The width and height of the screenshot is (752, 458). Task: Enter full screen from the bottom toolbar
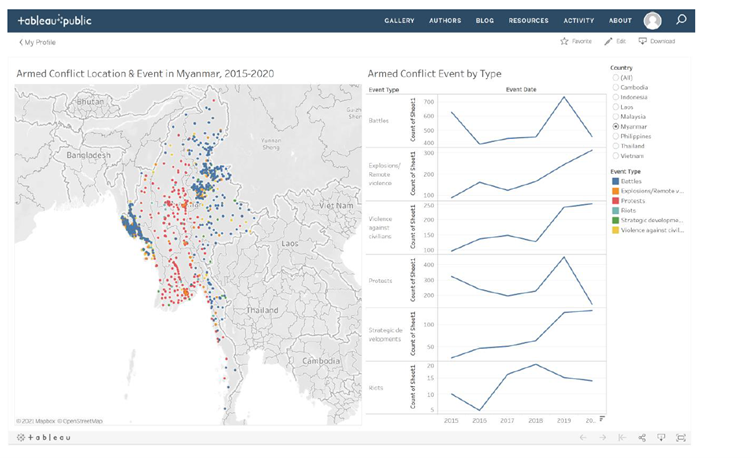(681, 438)
